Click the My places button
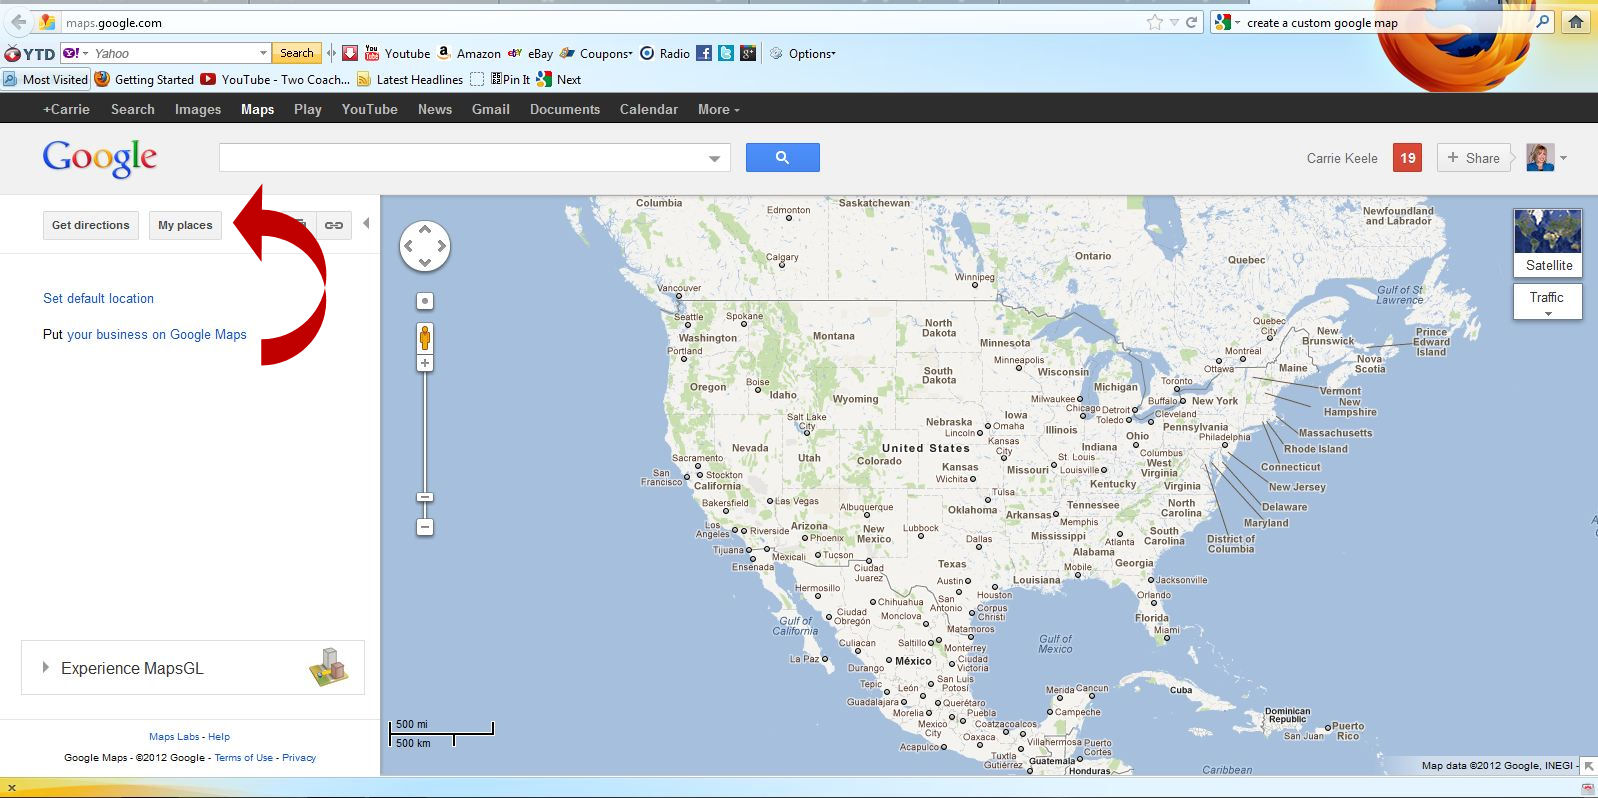The image size is (1598, 798). coord(185,225)
